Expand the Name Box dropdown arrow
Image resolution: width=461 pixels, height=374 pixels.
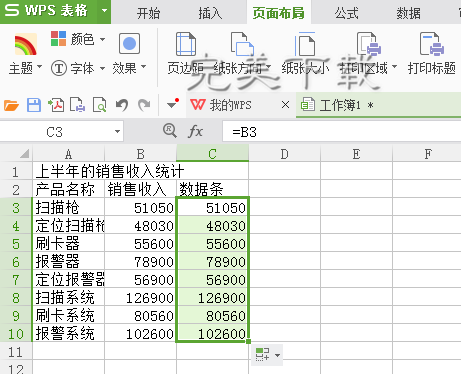[117, 132]
